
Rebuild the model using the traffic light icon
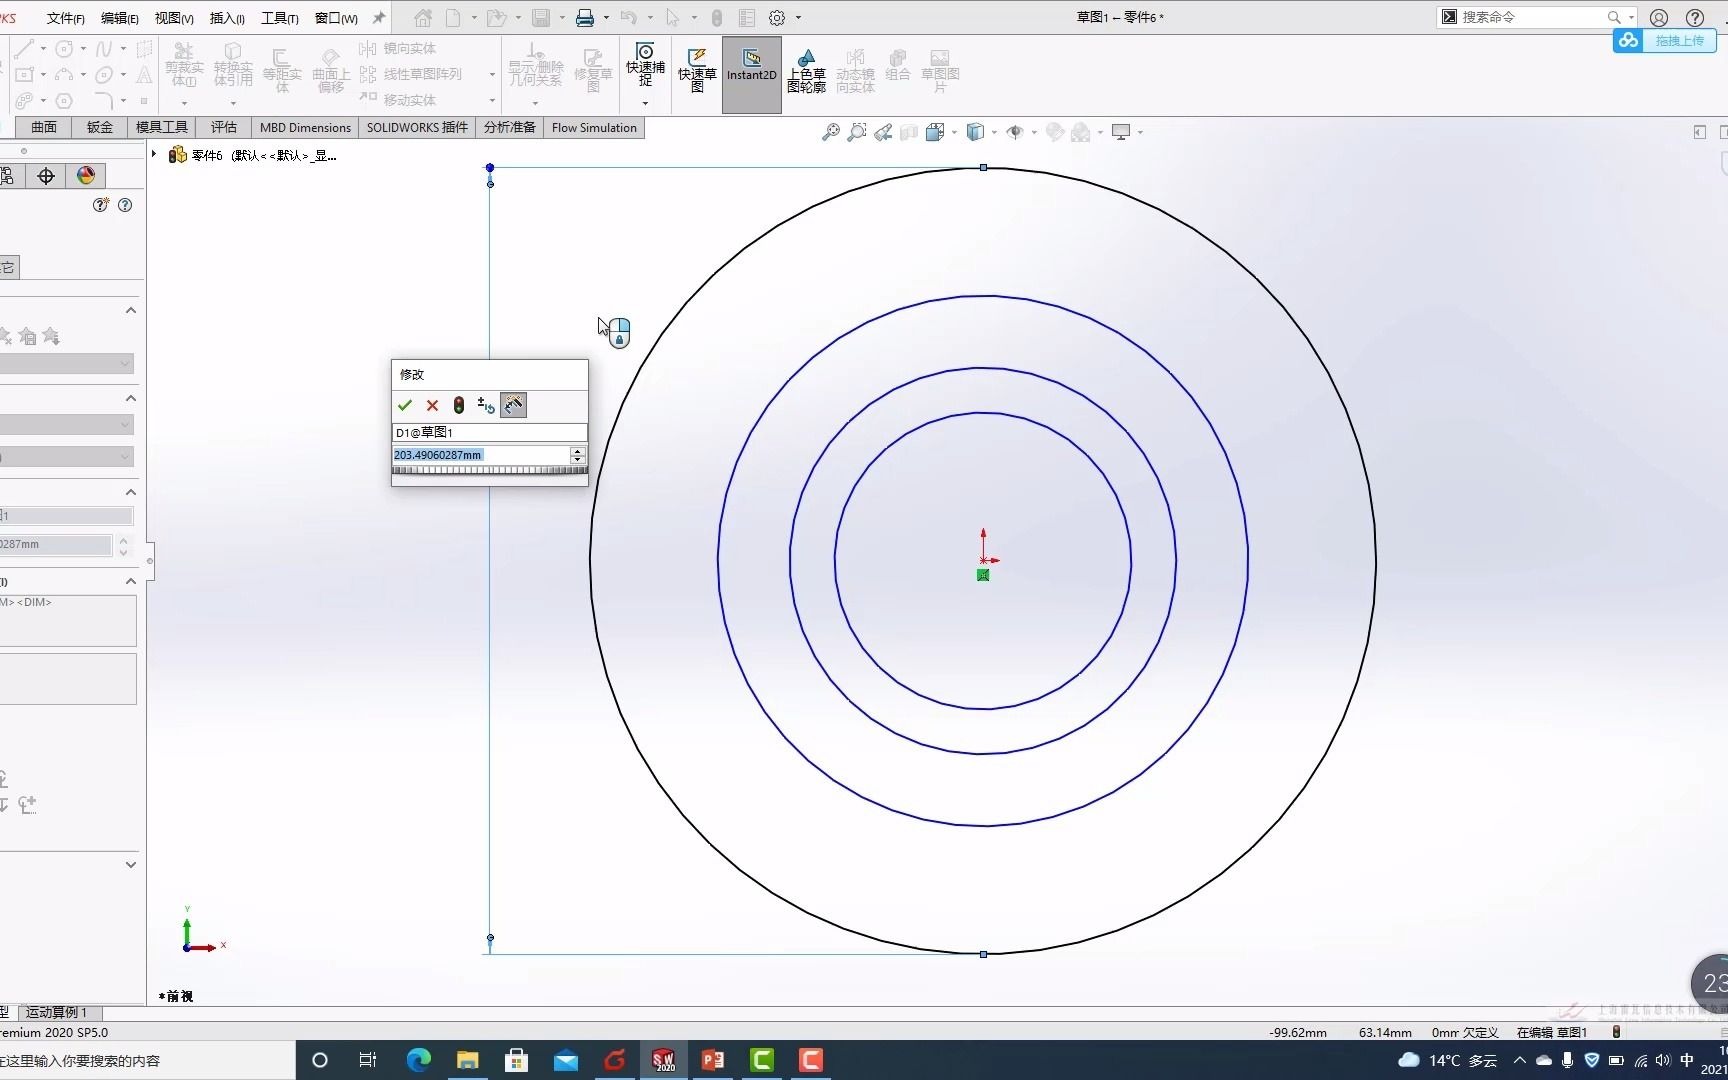[459, 405]
